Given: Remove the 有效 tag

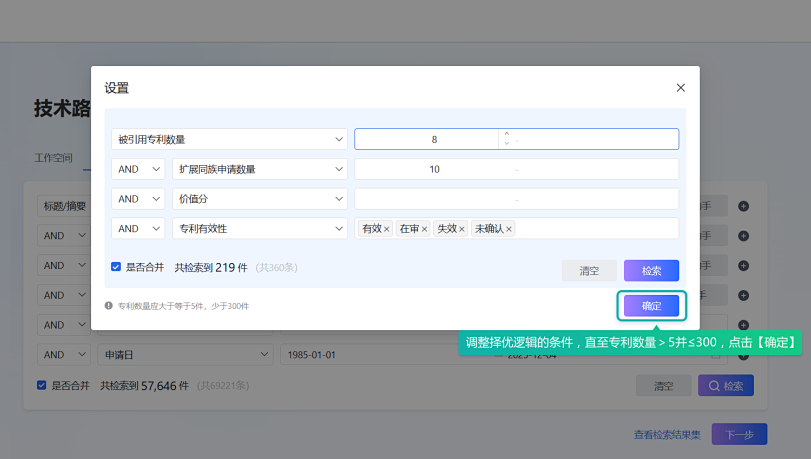Looking at the screenshot, I should coord(386,229).
